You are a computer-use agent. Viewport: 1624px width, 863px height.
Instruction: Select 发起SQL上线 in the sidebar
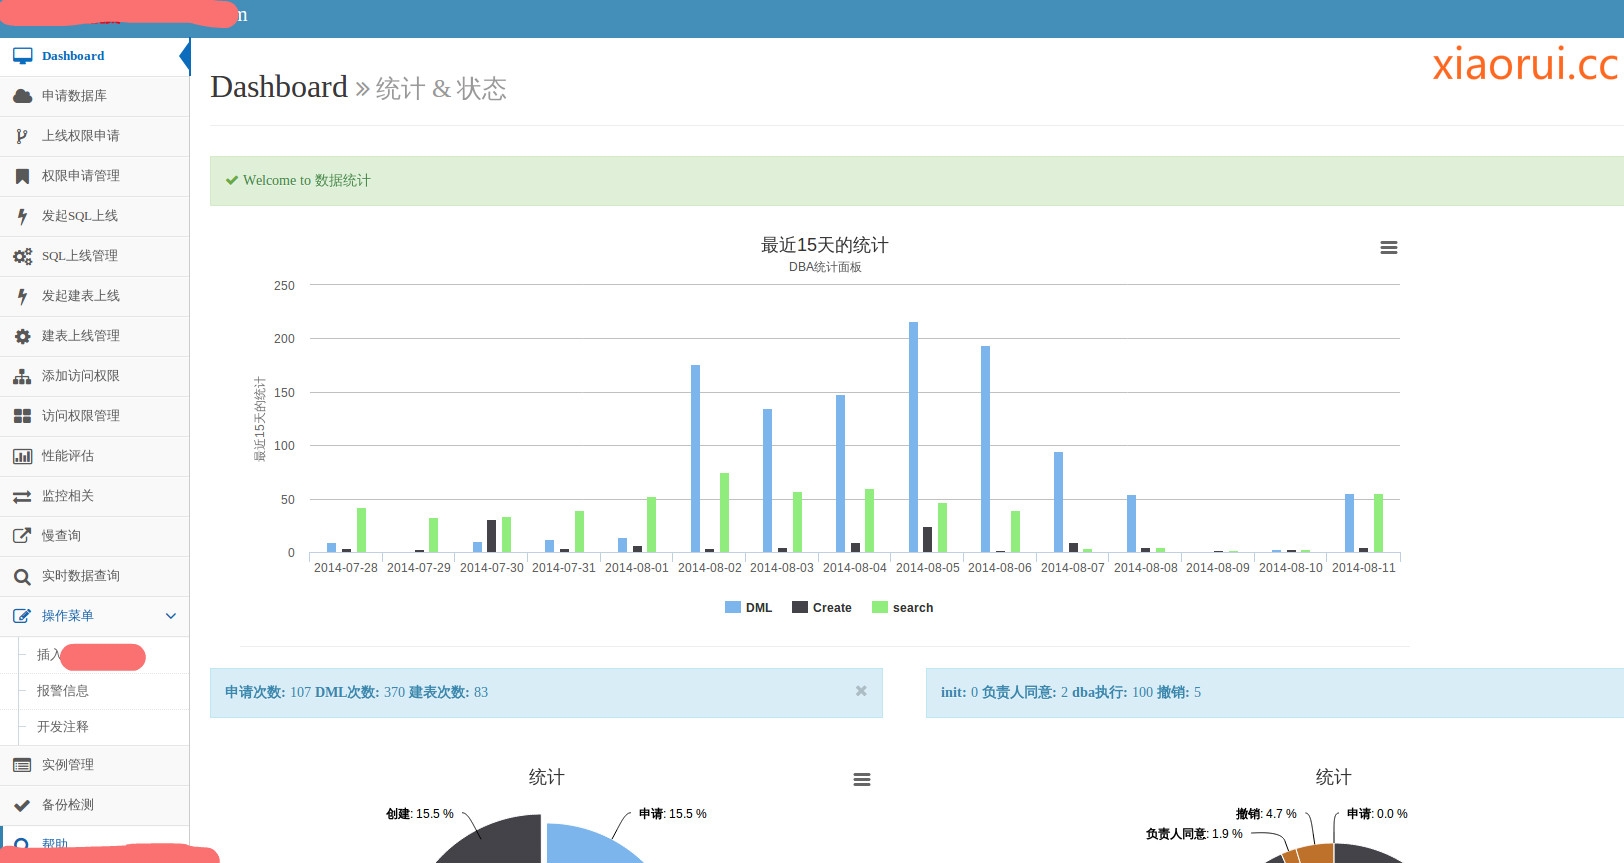click(95, 216)
